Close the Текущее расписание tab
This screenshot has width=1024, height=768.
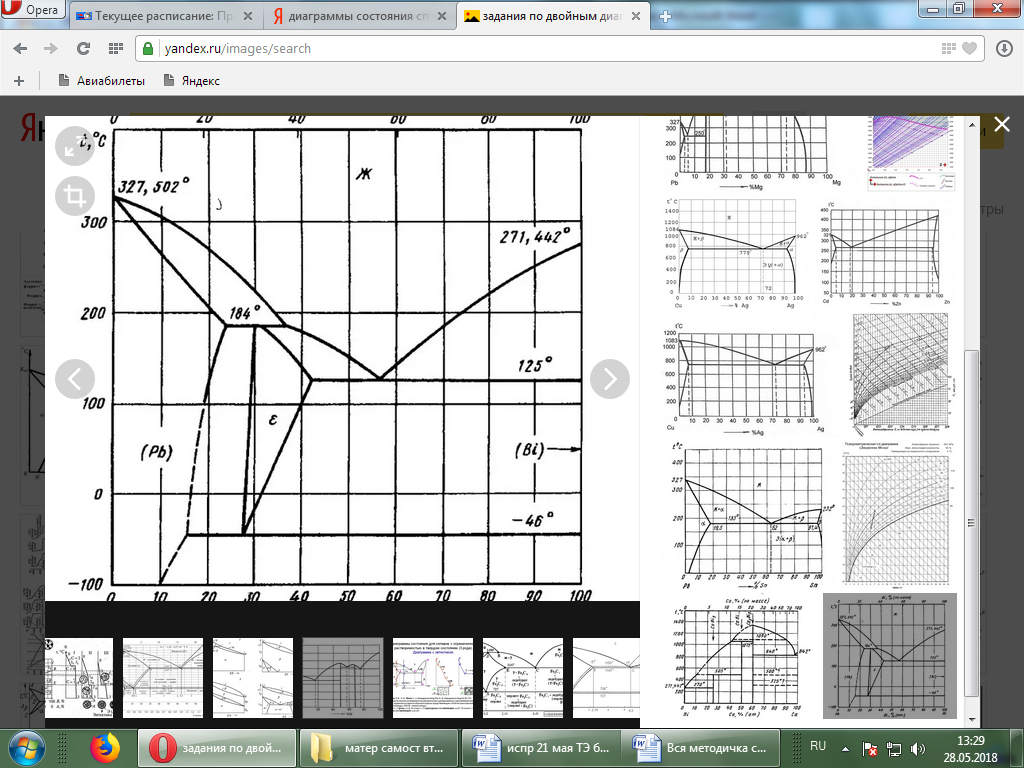click(248, 16)
